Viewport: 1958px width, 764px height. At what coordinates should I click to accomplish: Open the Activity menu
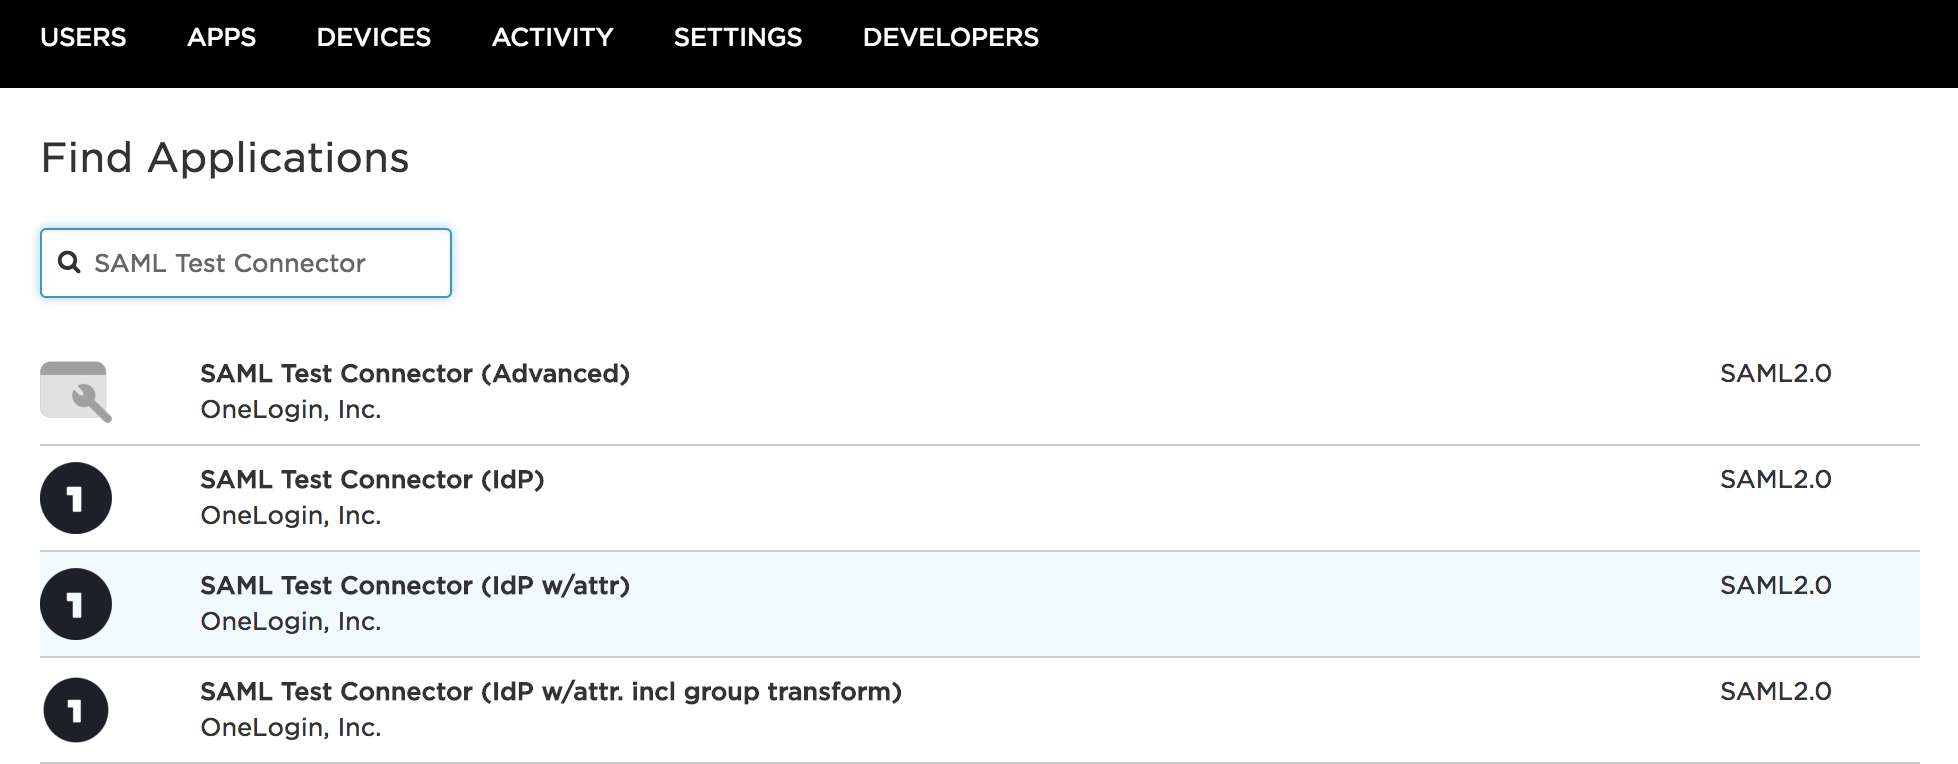click(x=552, y=38)
